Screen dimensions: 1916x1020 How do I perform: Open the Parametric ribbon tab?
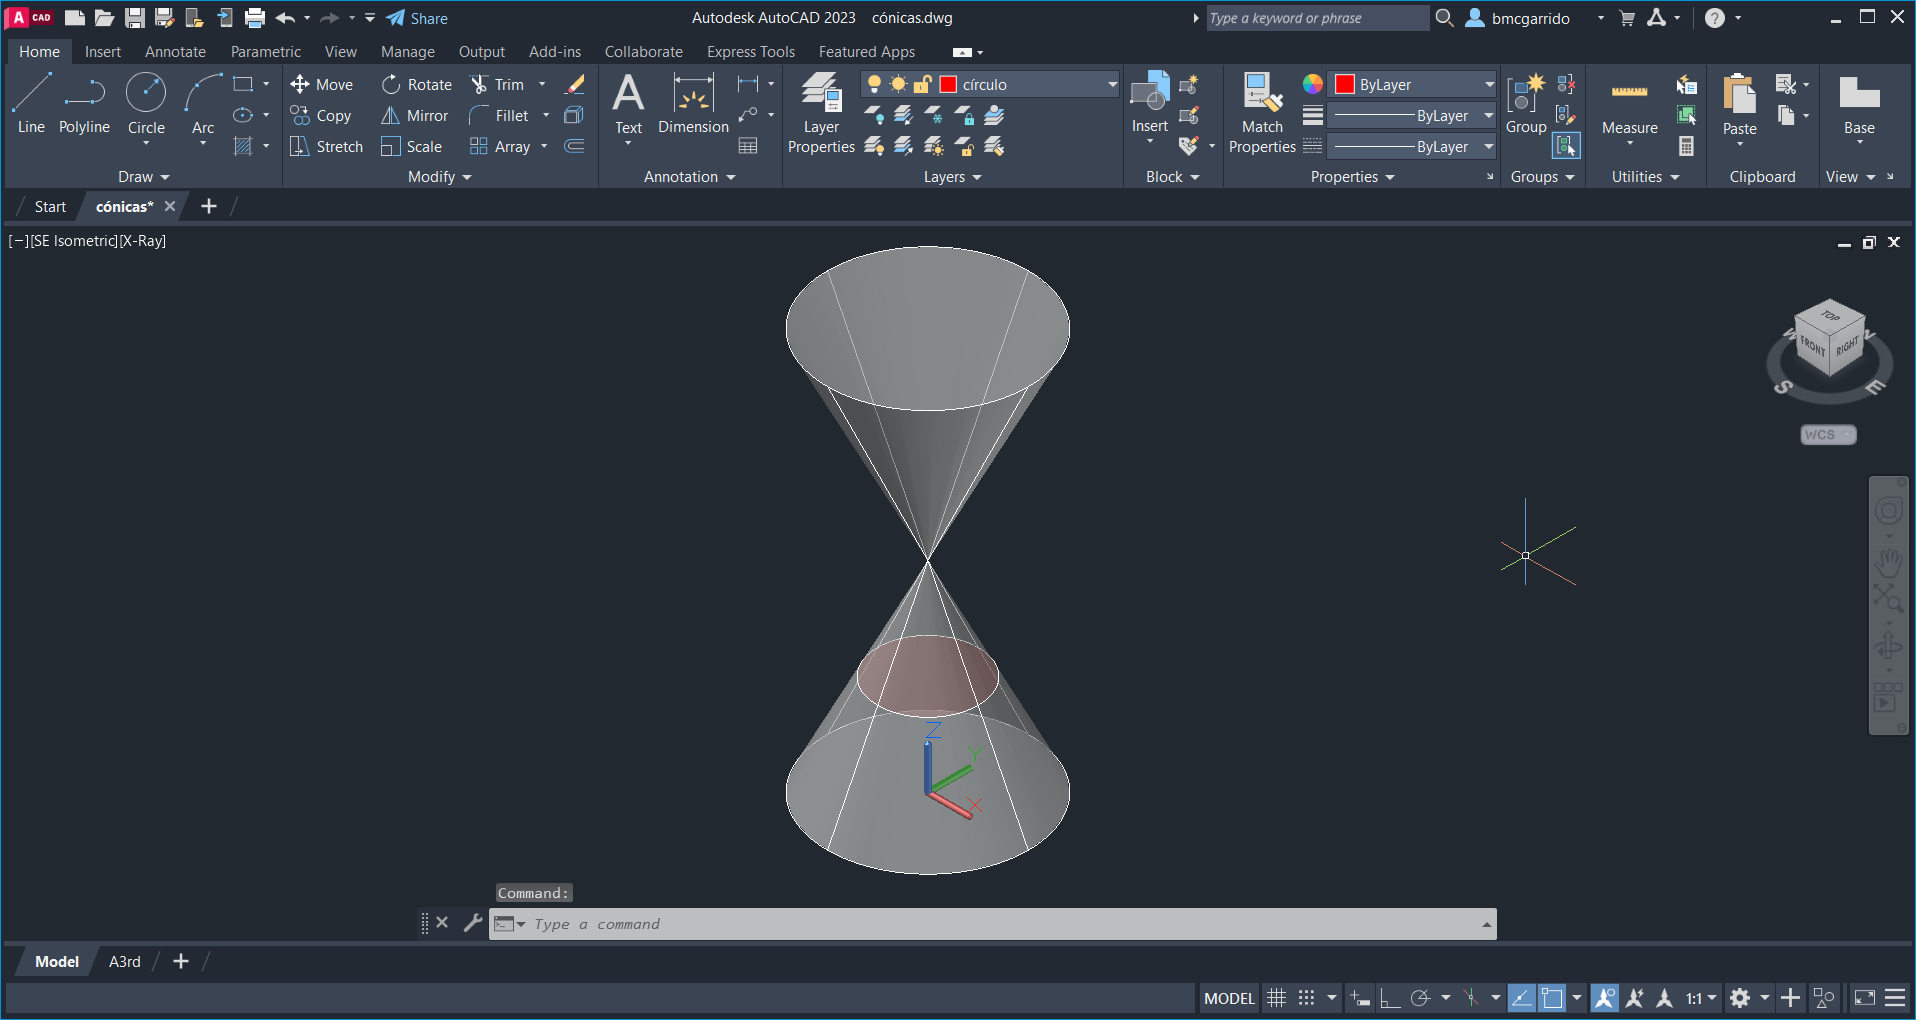click(x=265, y=52)
